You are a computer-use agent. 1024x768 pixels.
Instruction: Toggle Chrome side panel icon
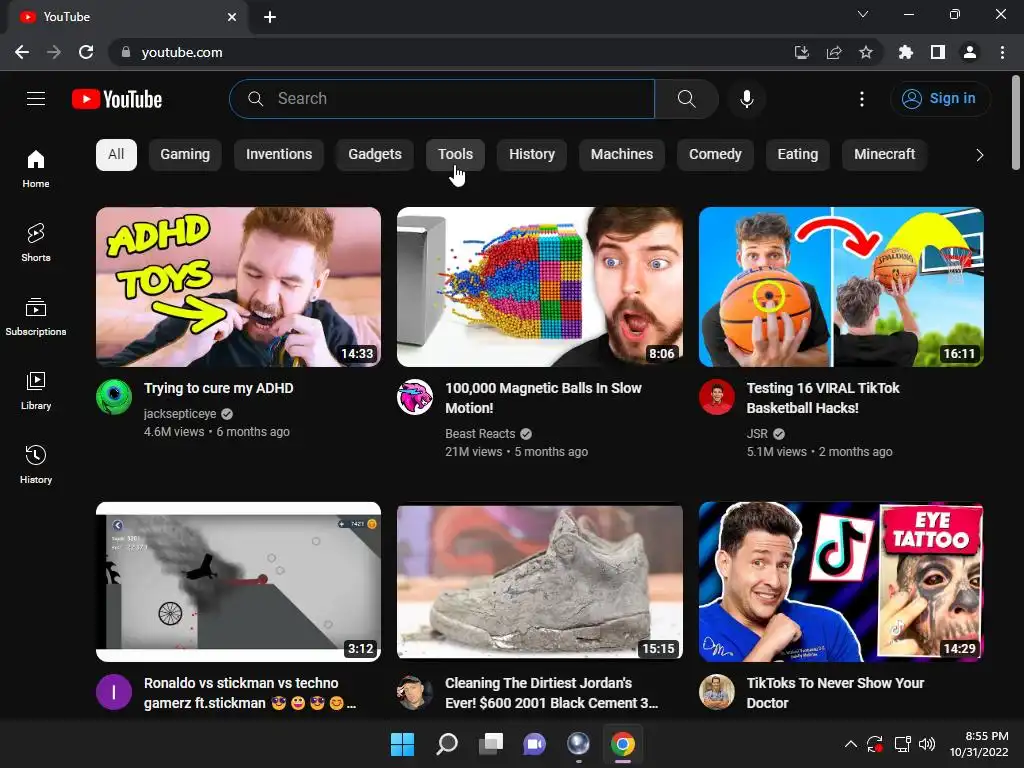pos(937,52)
